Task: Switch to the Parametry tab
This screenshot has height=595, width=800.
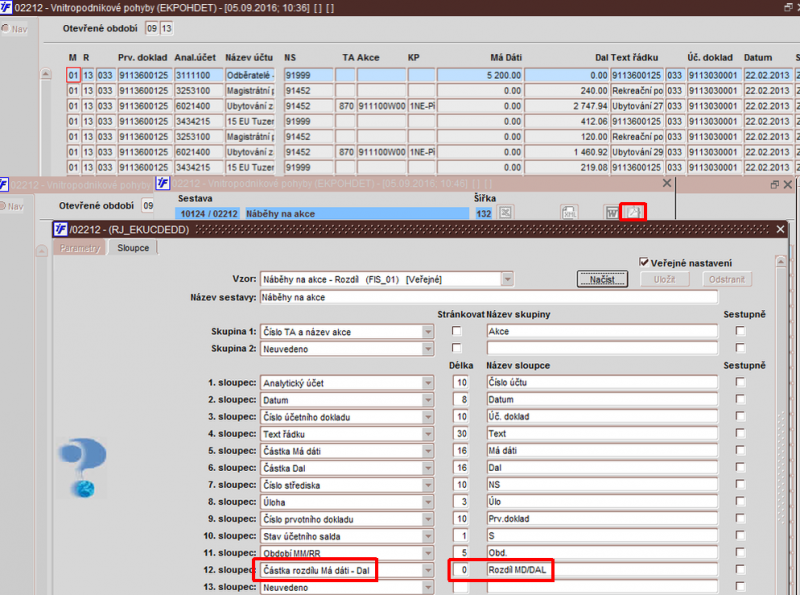Action: pos(80,248)
